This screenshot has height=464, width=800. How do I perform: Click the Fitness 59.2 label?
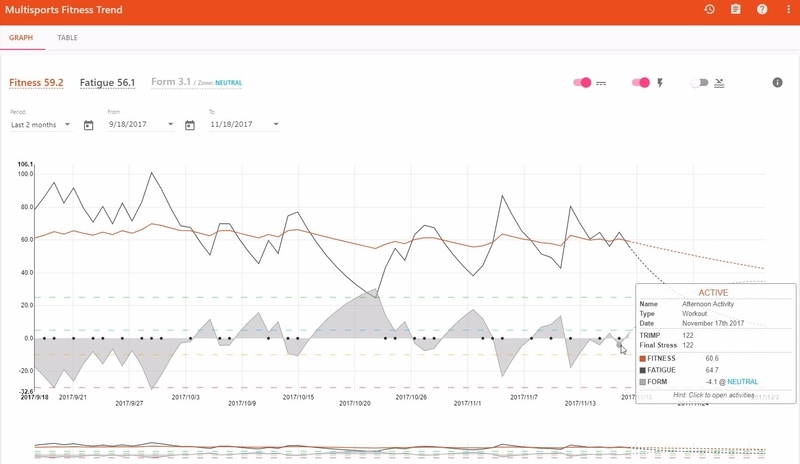[36, 83]
